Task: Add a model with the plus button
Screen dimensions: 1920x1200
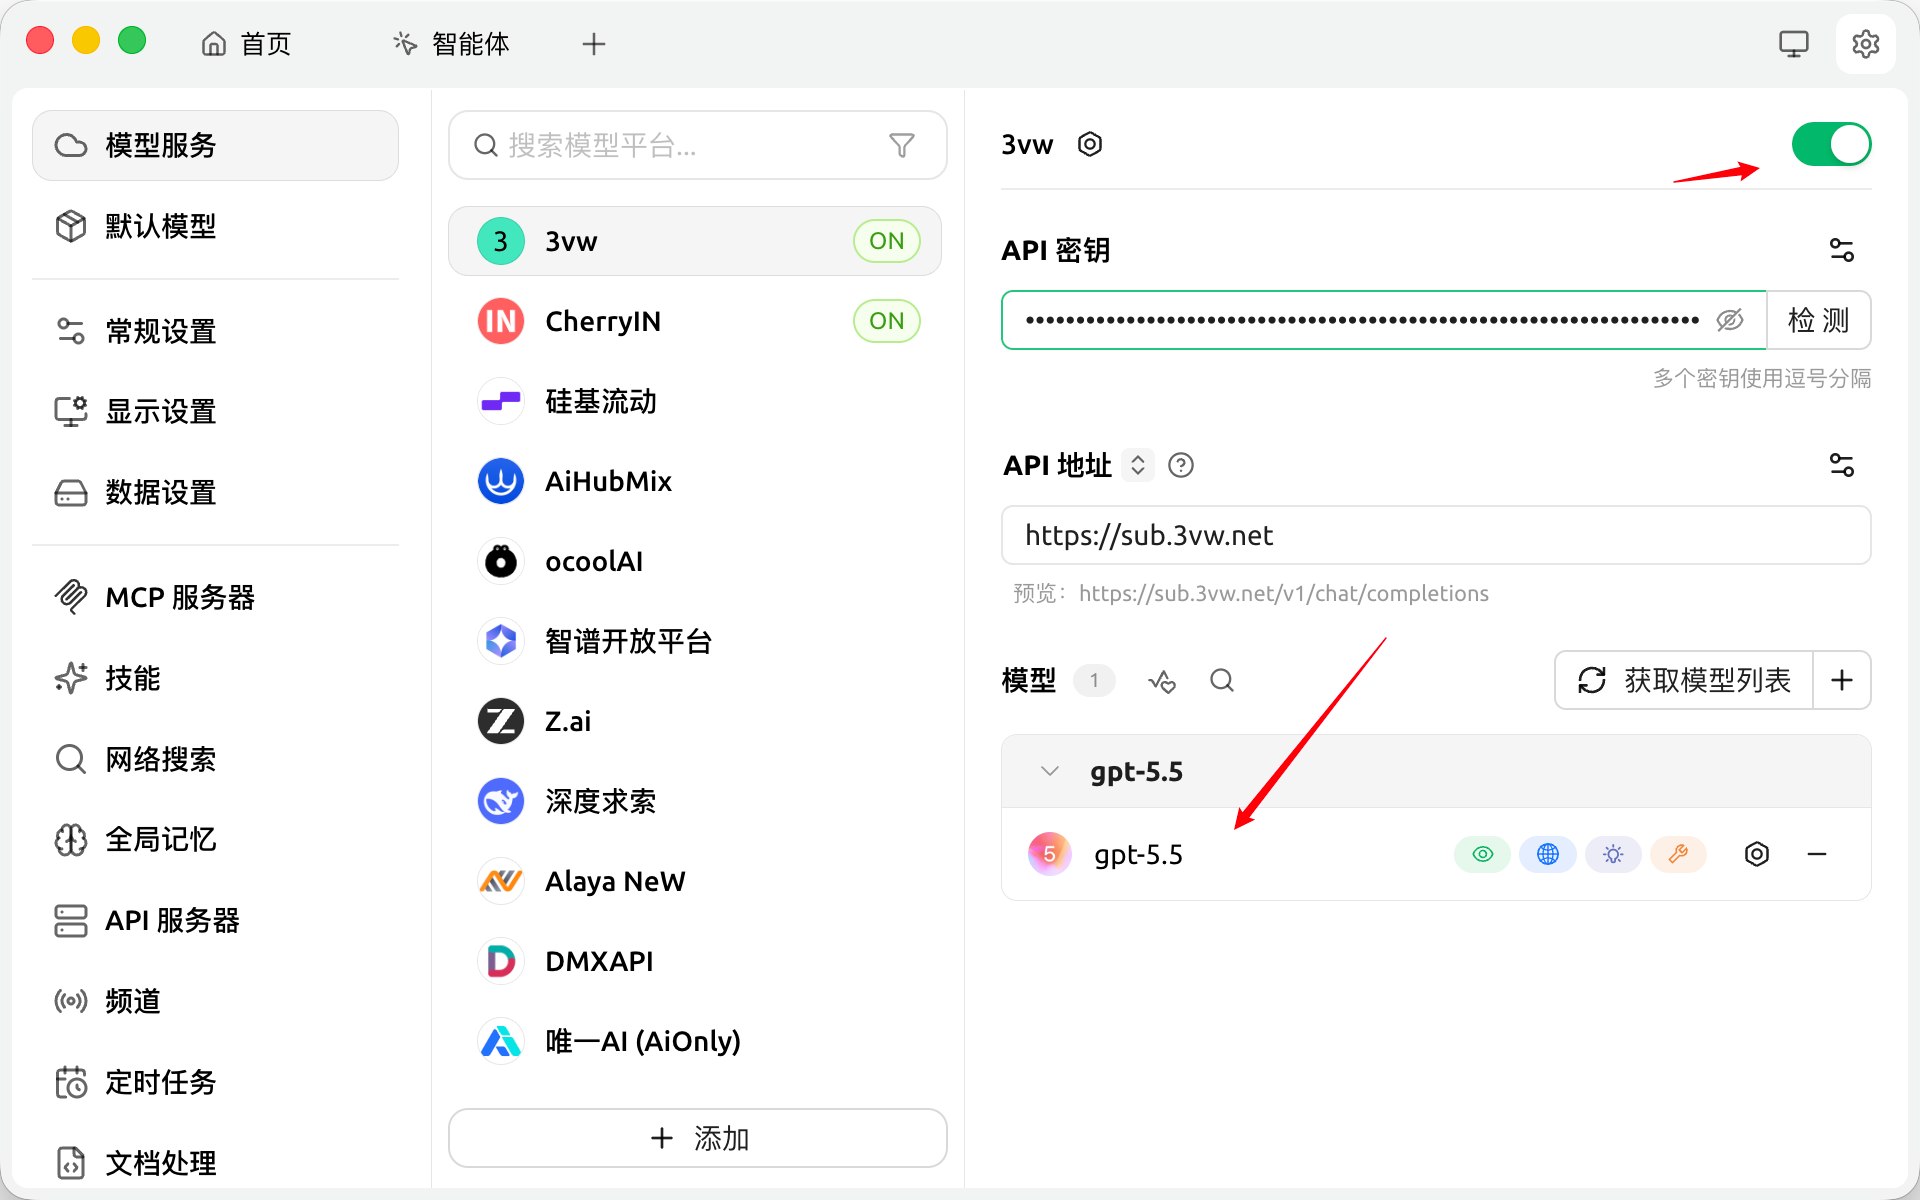Action: (x=1841, y=681)
